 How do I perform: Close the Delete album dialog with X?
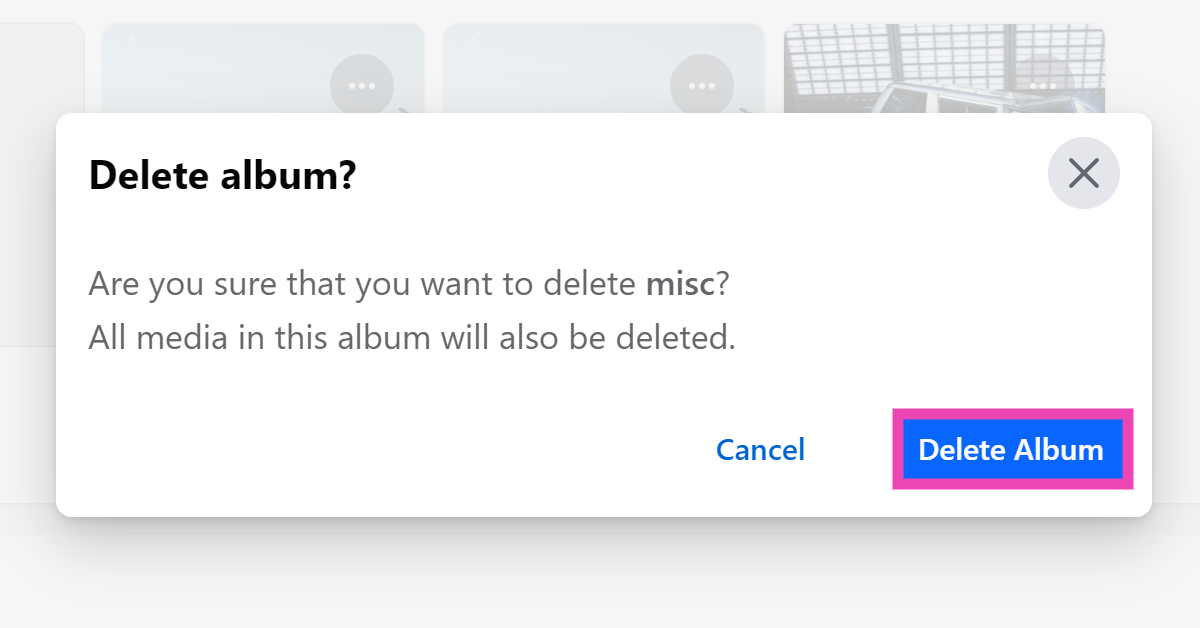coord(1083,173)
